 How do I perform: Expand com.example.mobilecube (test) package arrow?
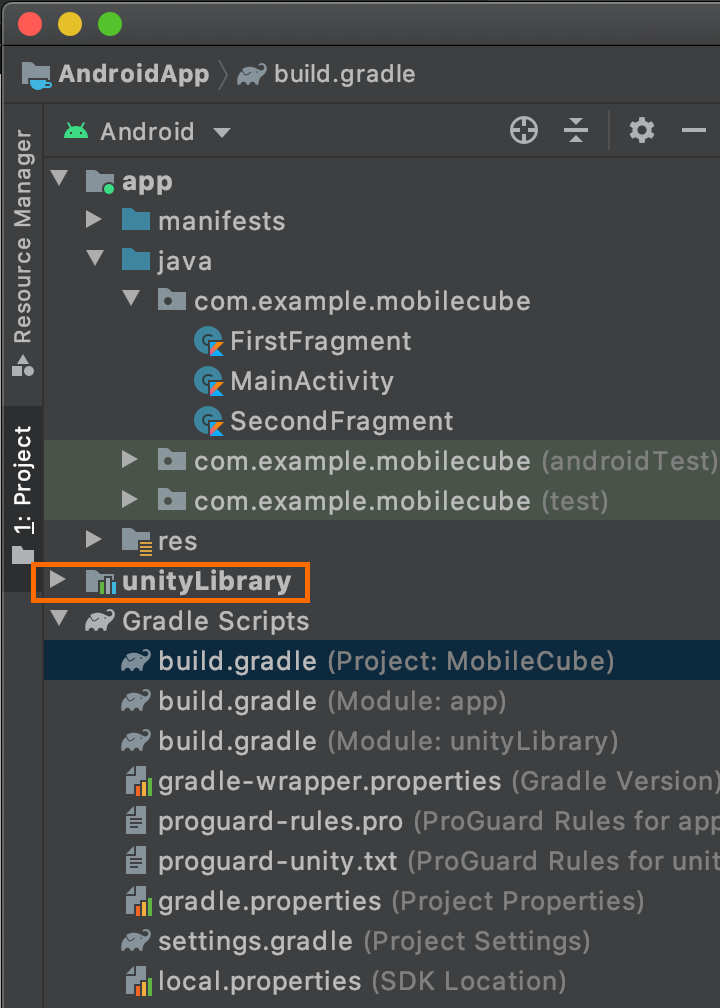pos(130,499)
